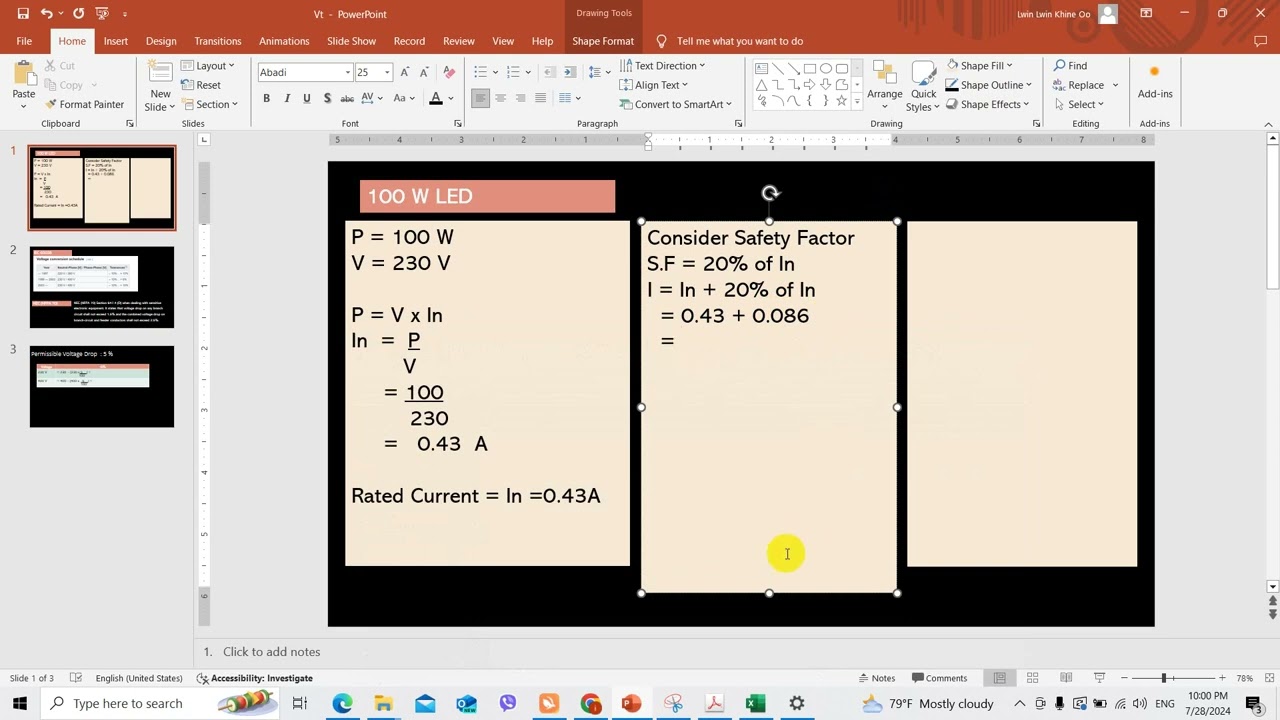Switch to the Design tab
Image resolution: width=1280 pixels, height=720 pixels.
pos(161,41)
